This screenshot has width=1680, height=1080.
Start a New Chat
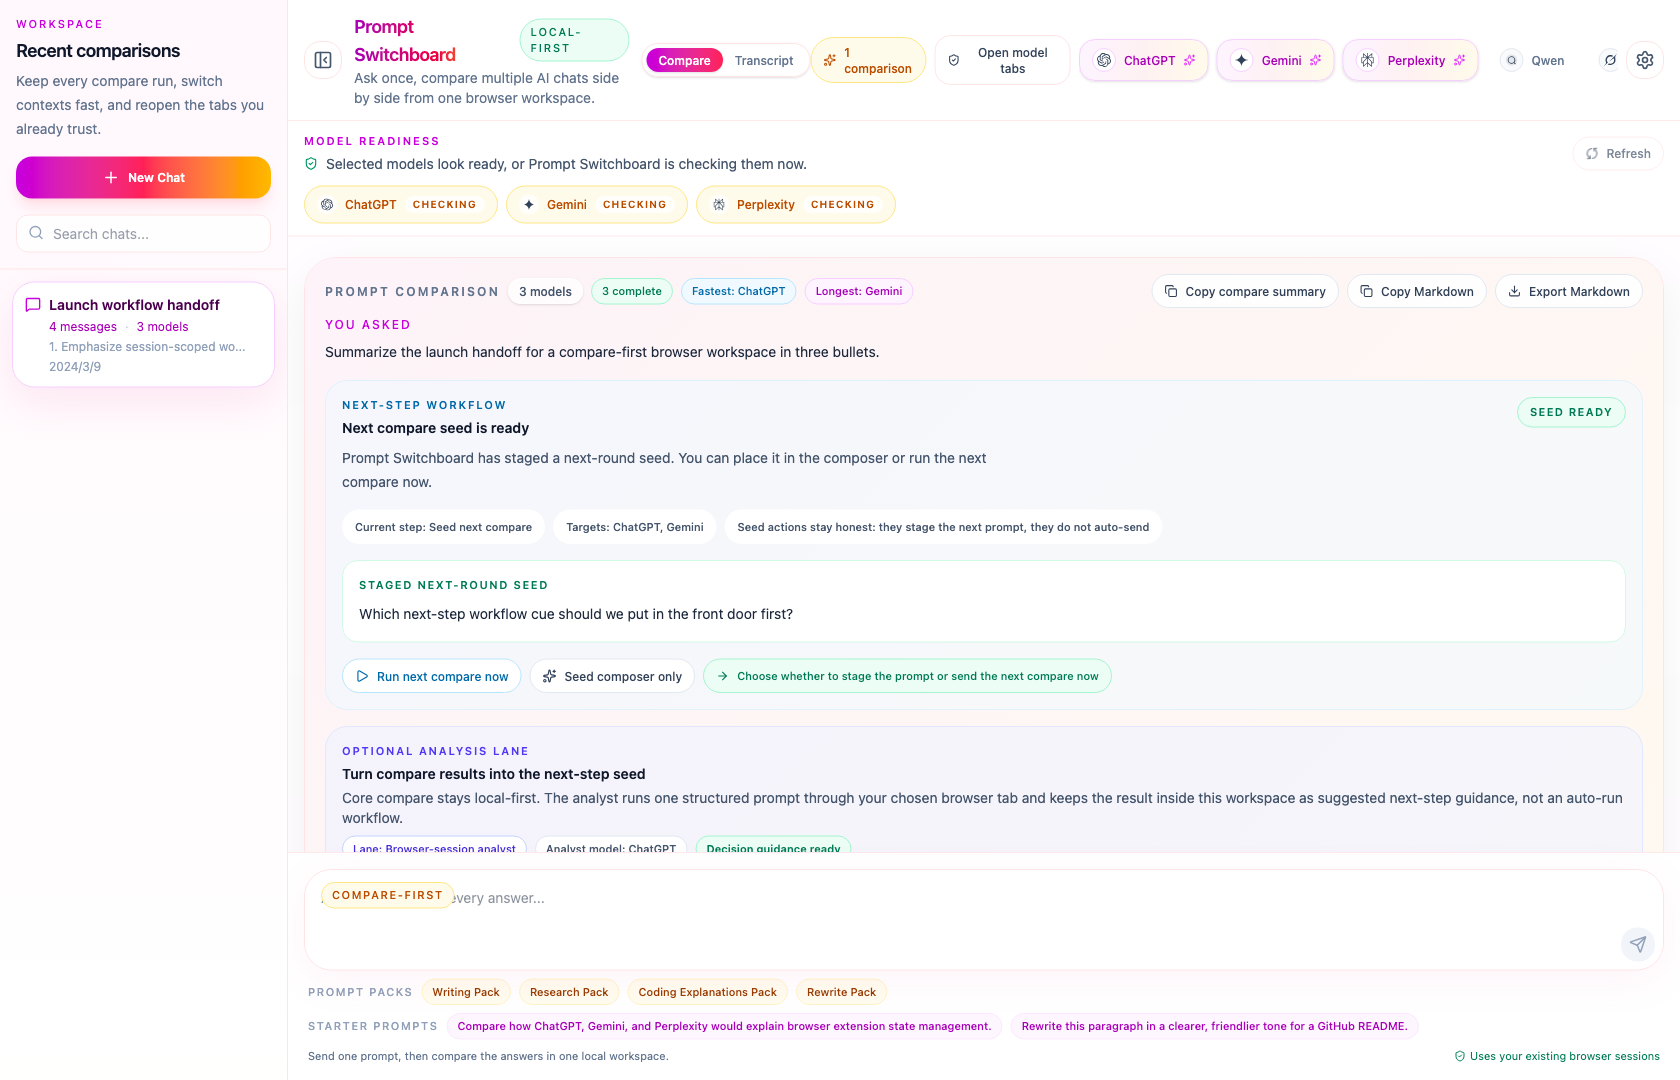[x=143, y=177]
